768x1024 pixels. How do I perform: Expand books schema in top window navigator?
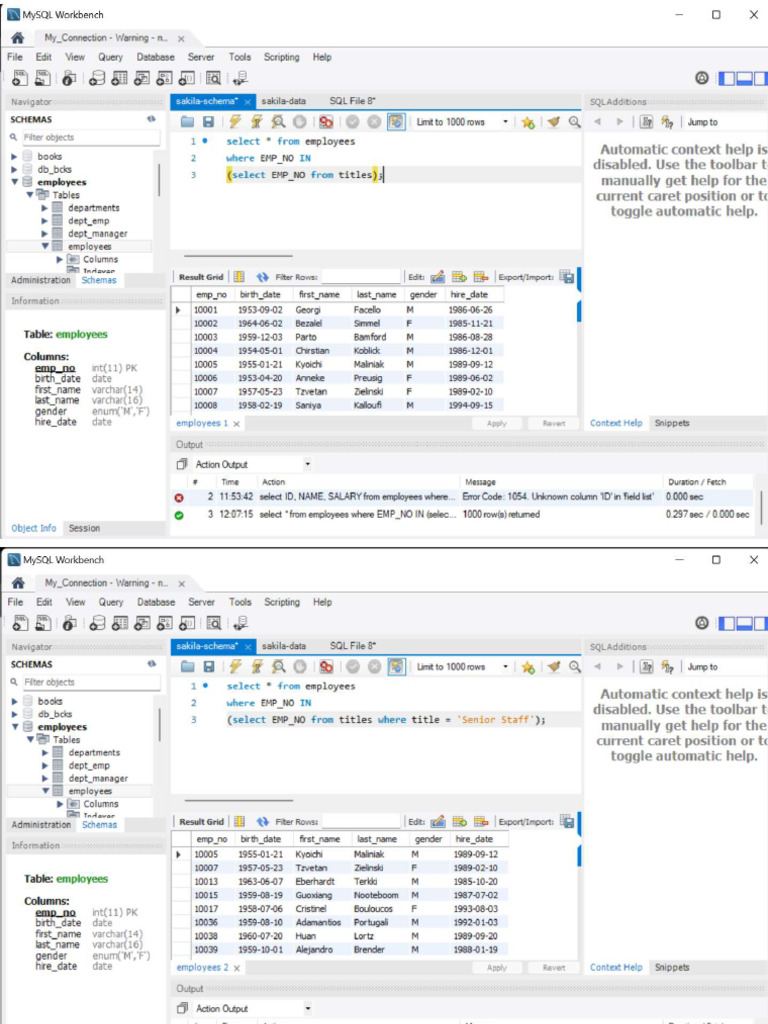click(14, 157)
